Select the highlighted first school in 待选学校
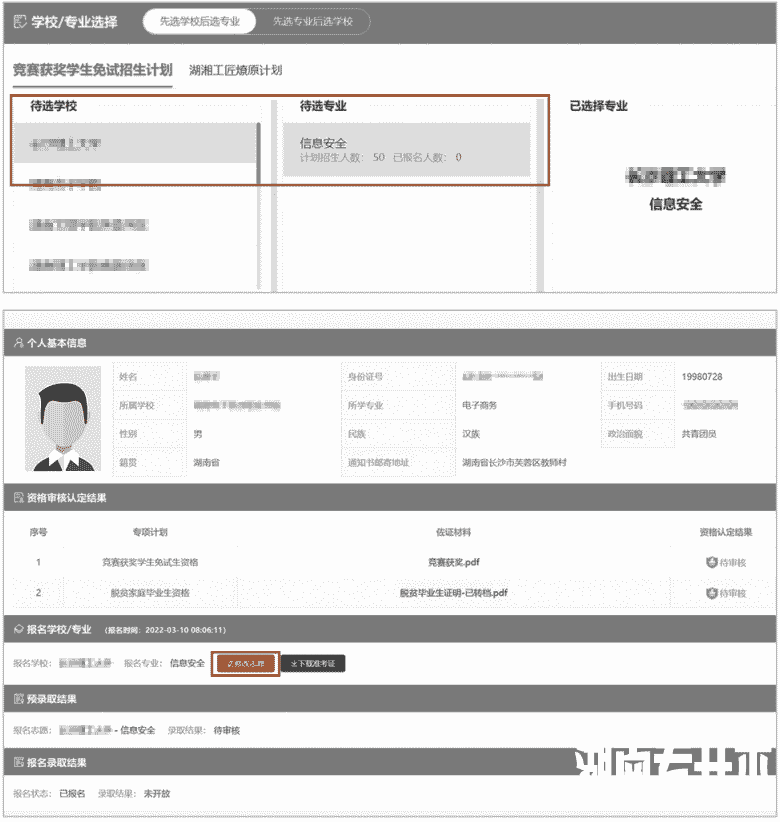Image resolution: width=780 pixels, height=822 pixels. (x=134, y=144)
